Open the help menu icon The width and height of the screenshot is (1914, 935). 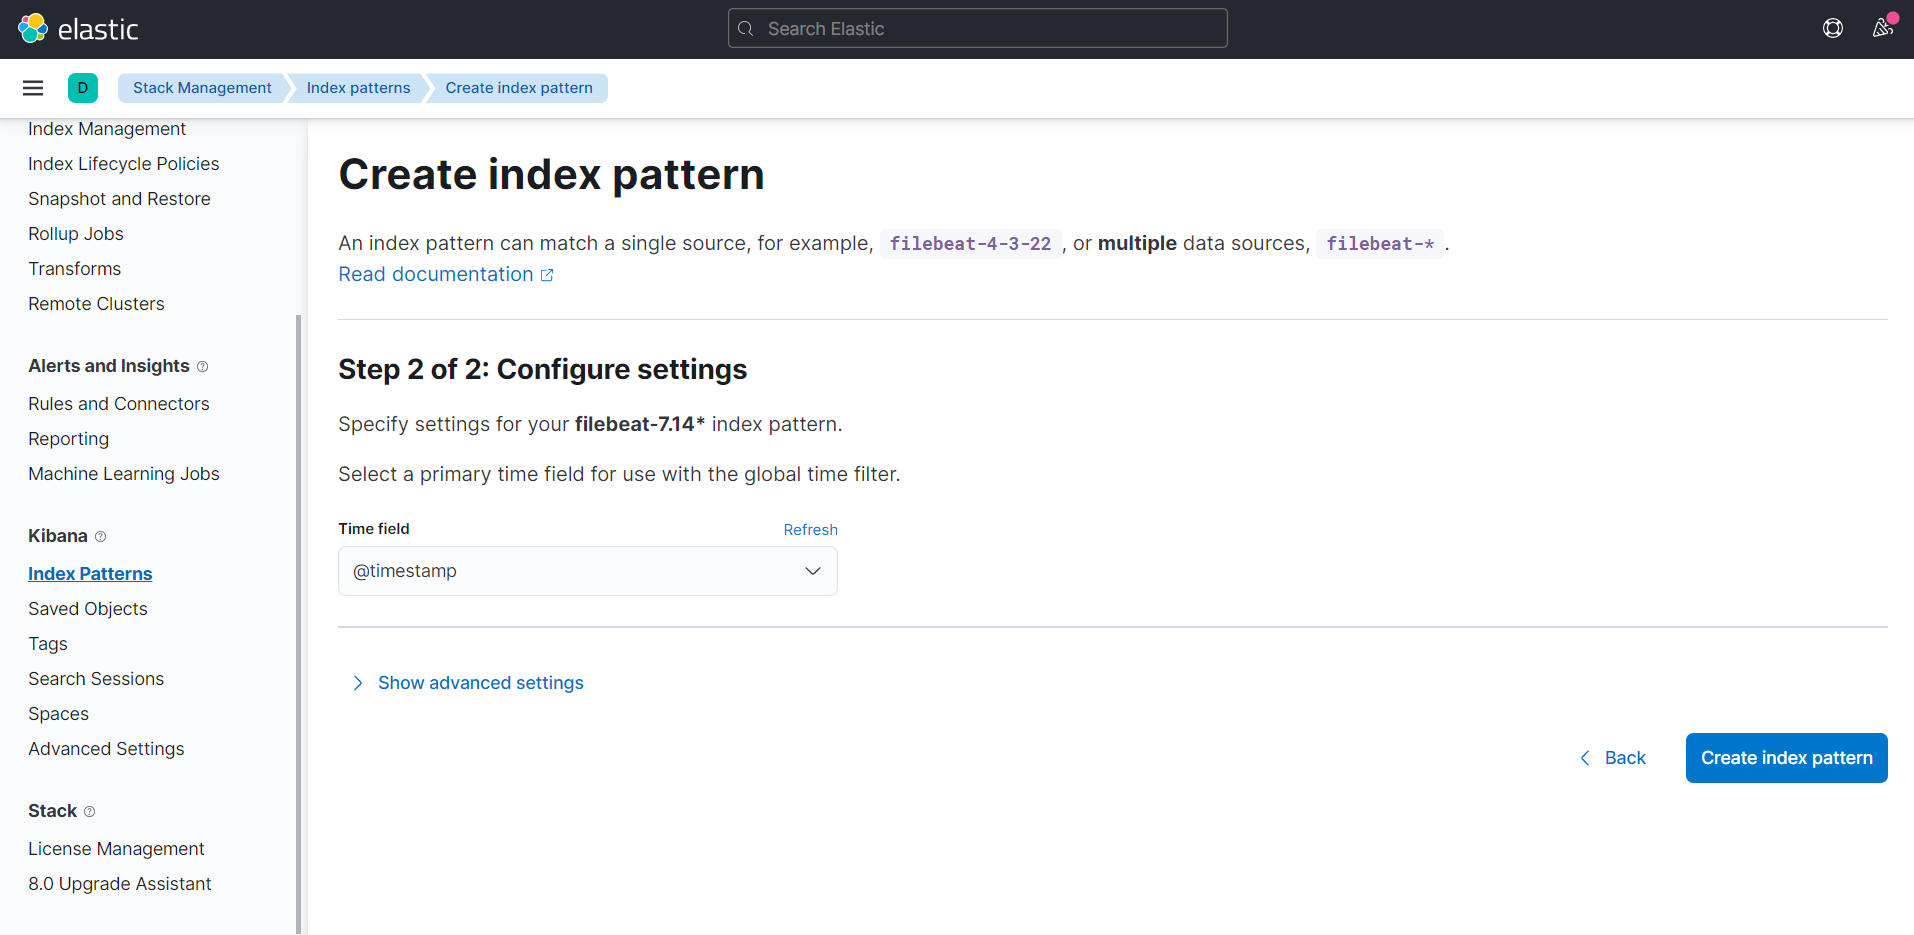[1833, 28]
